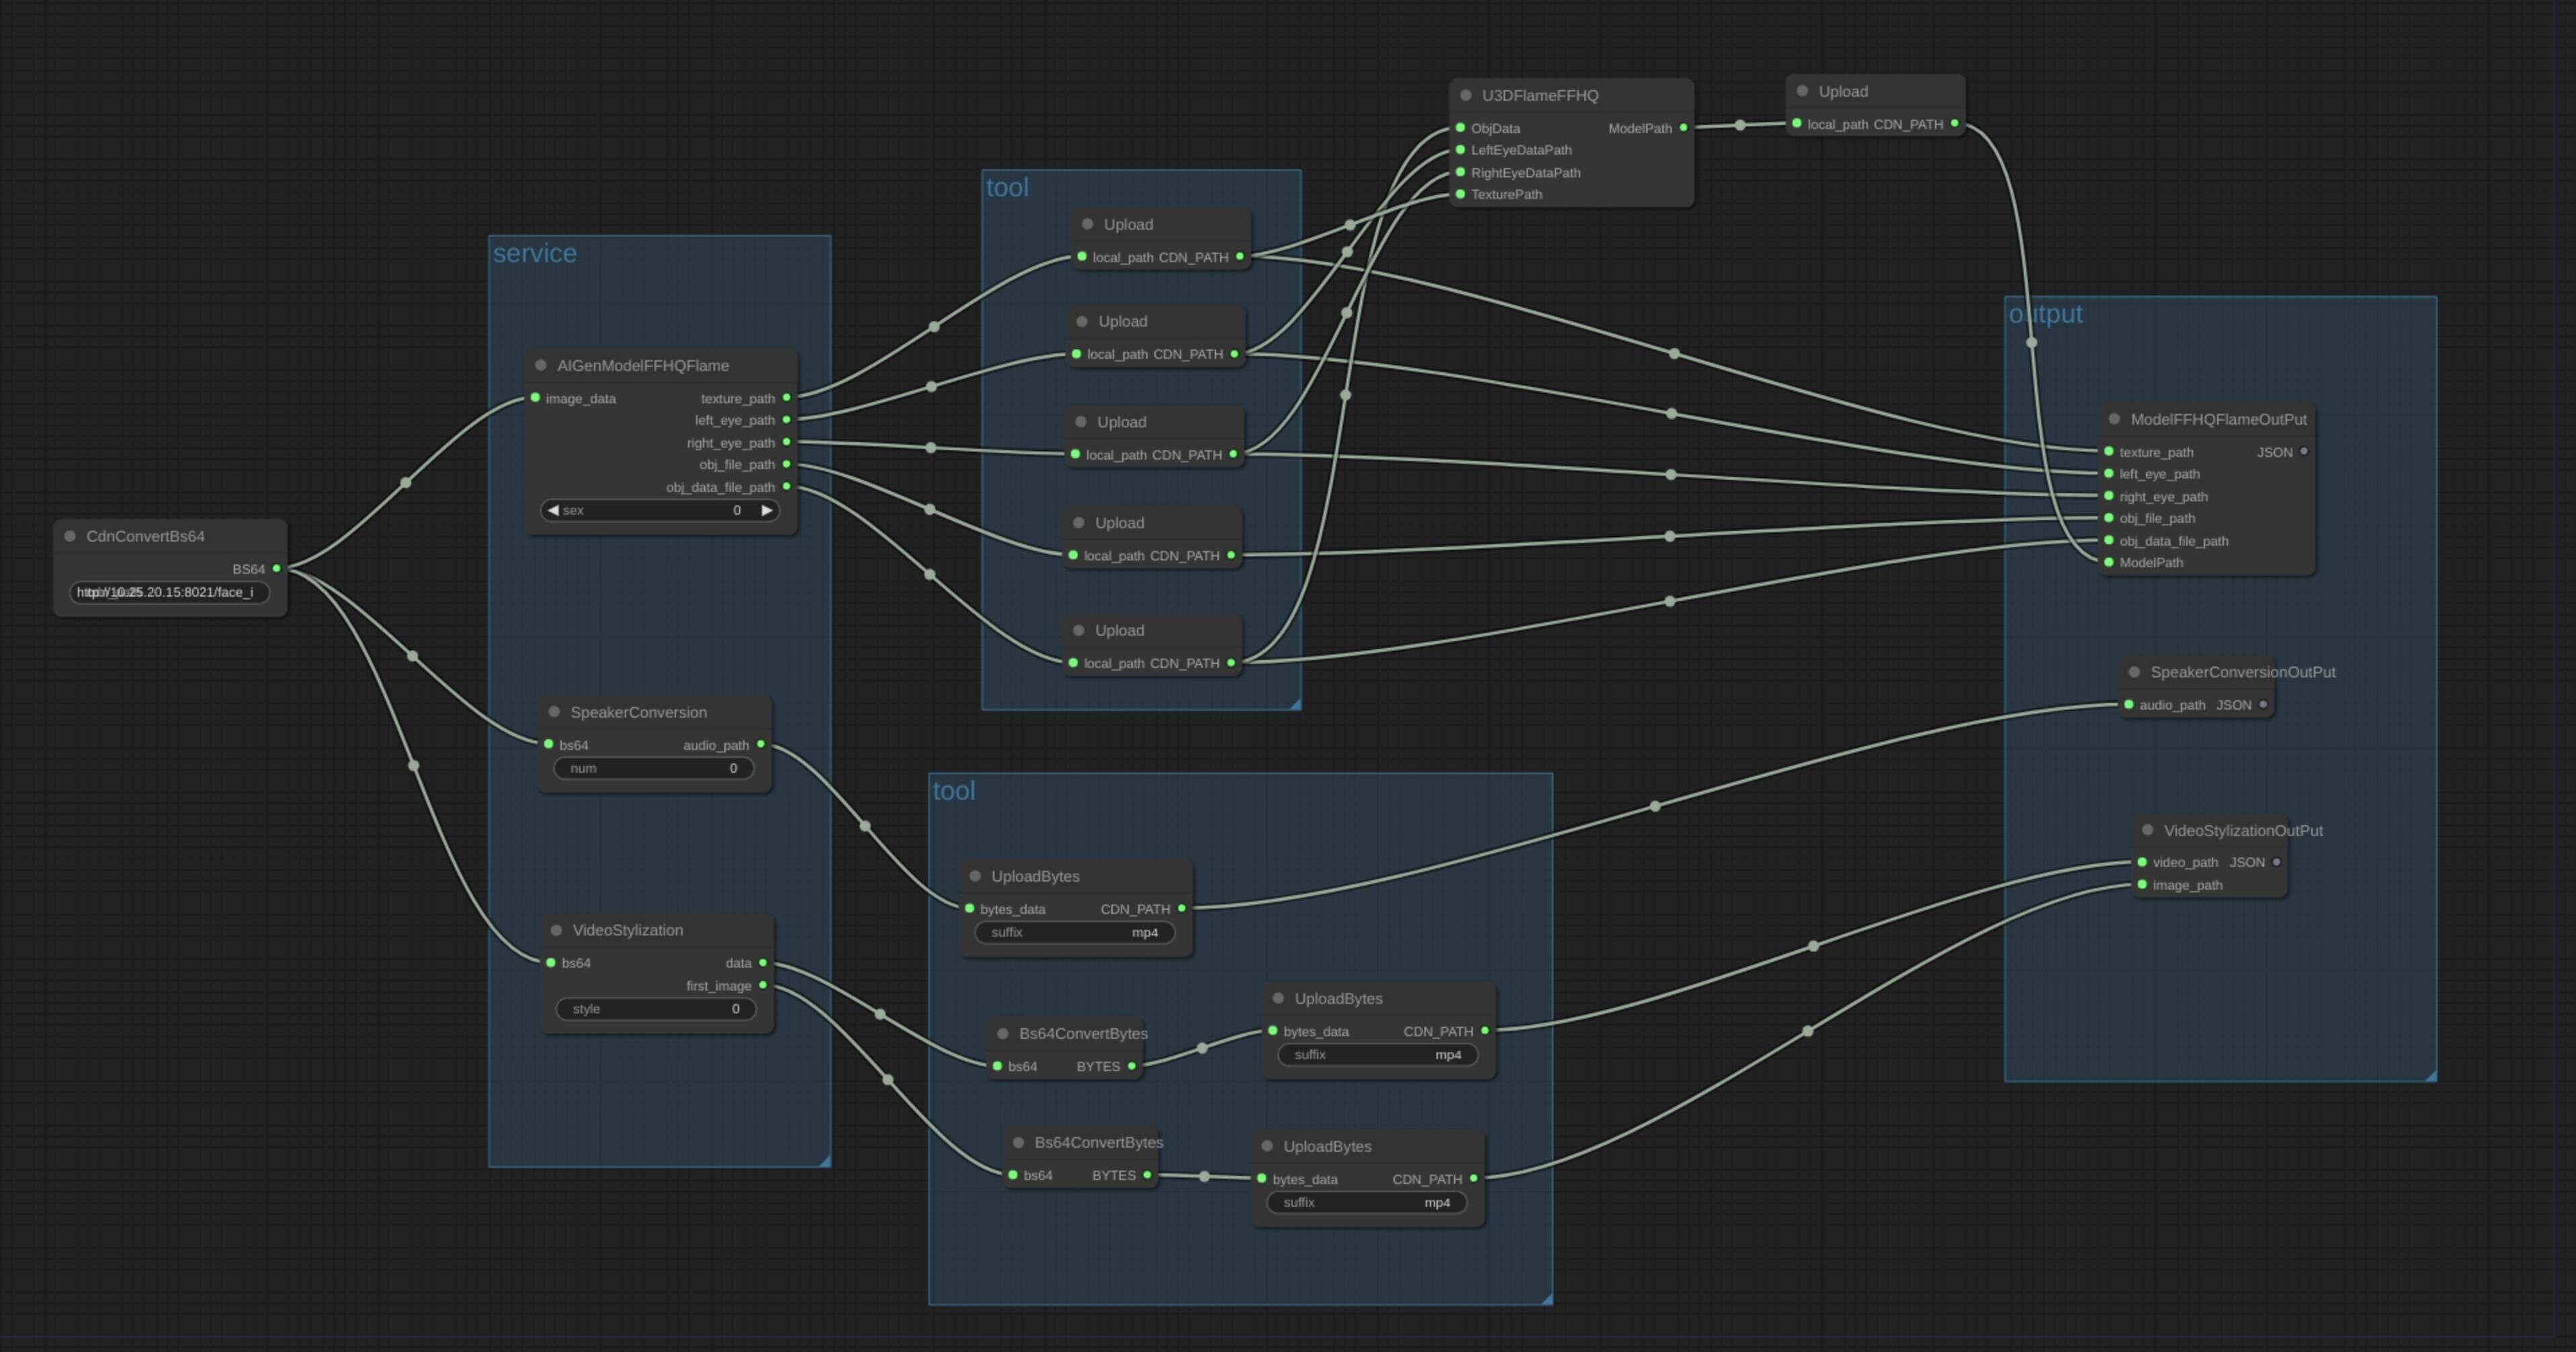
Task: Click the ModelPath input slot on ModelFFHQFlameOutPut
Action: pyautogui.click(x=2108, y=562)
